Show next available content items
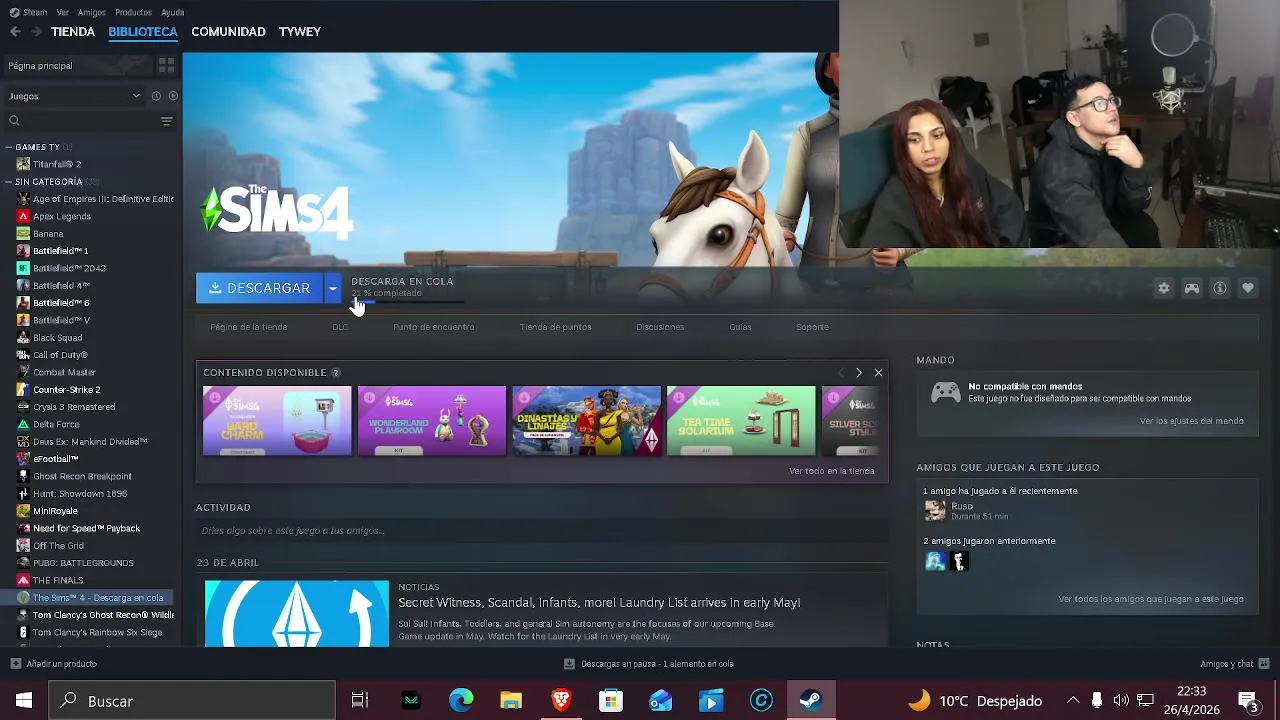This screenshot has width=1280, height=720. click(x=858, y=373)
